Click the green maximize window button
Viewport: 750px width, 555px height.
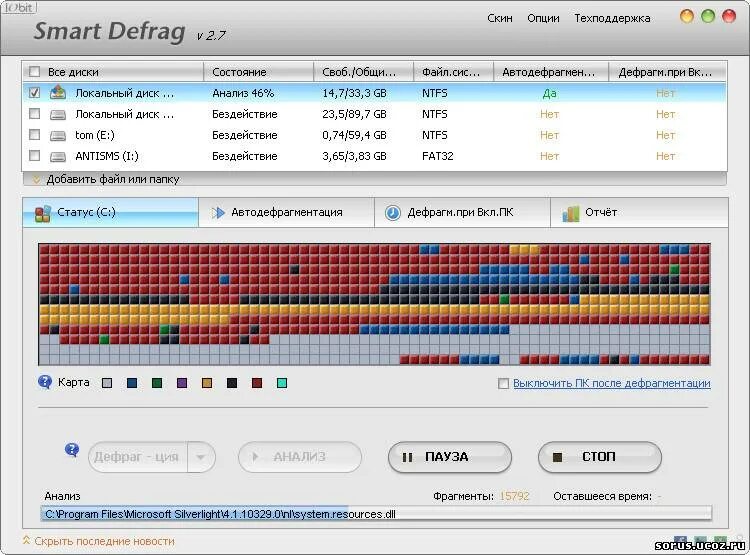708,16
